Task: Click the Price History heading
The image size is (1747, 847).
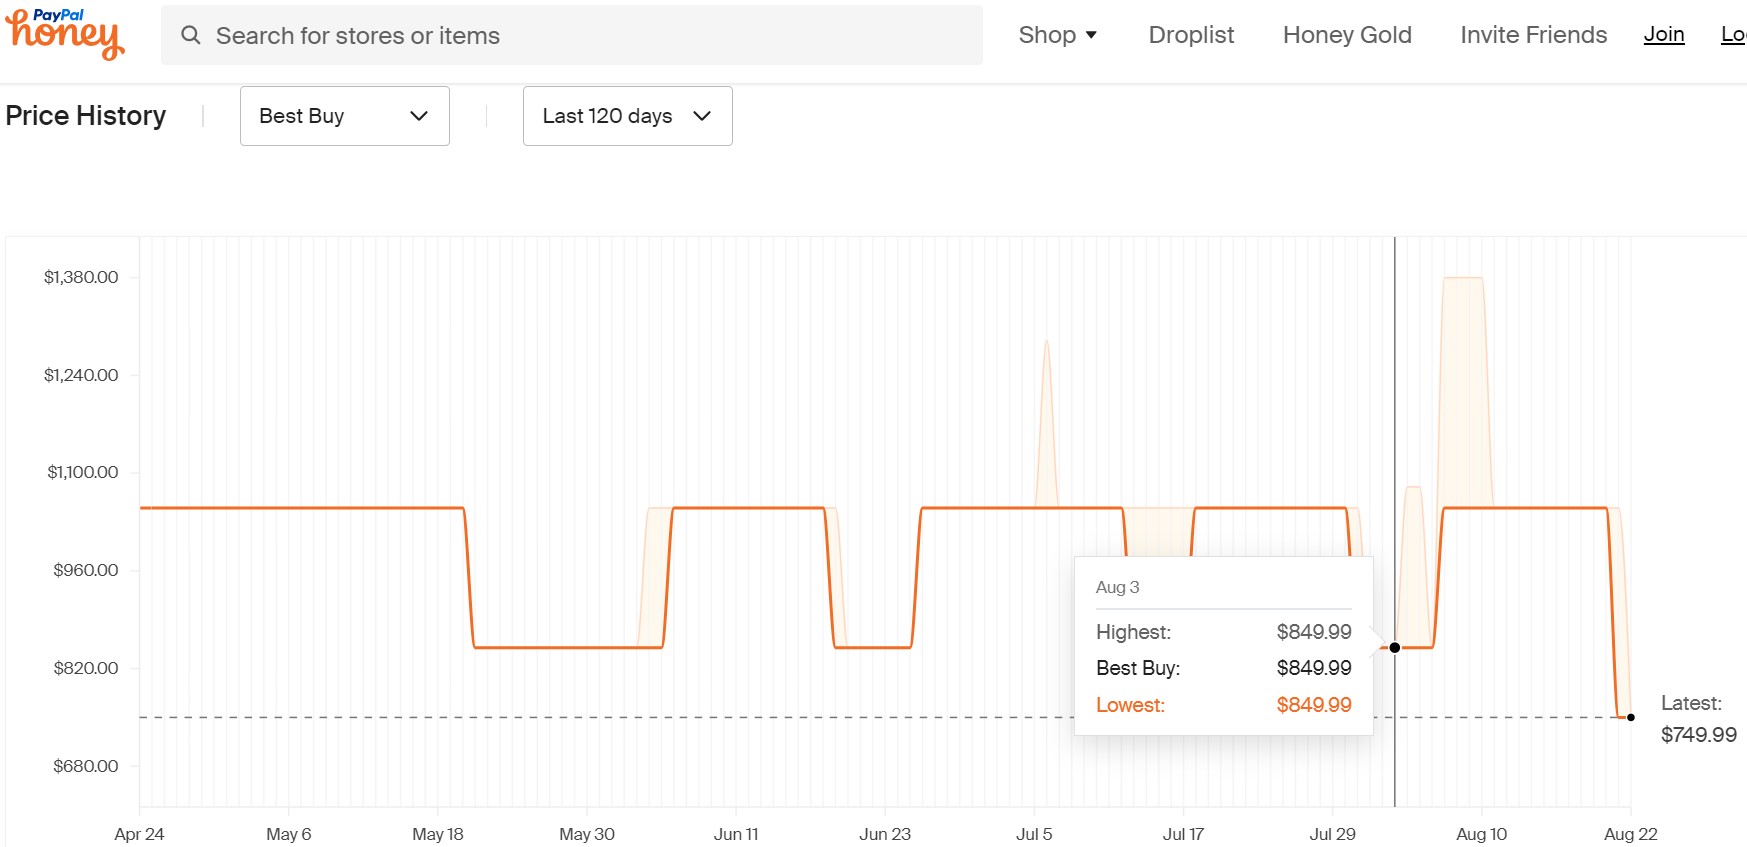Action: (x=86, y=116)
